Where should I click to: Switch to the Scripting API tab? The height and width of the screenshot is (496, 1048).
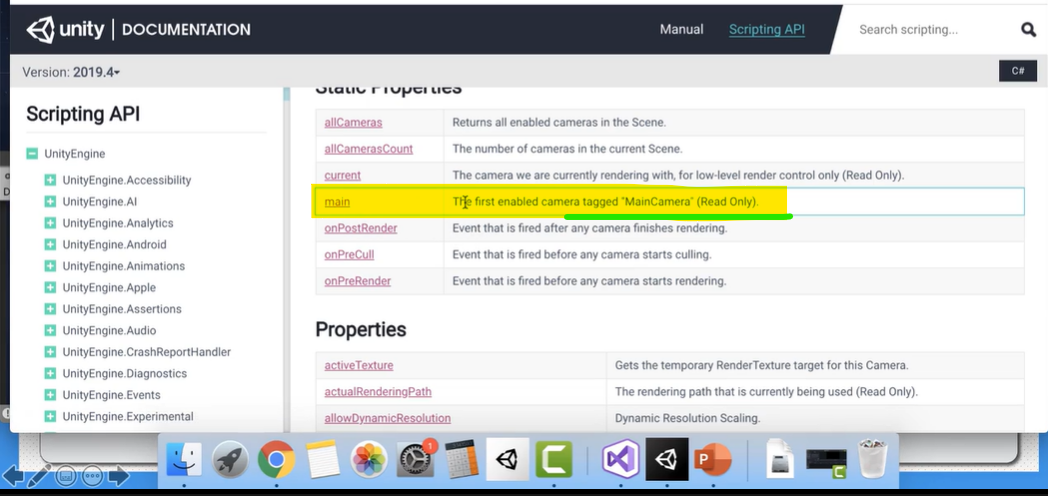[767, 29]
